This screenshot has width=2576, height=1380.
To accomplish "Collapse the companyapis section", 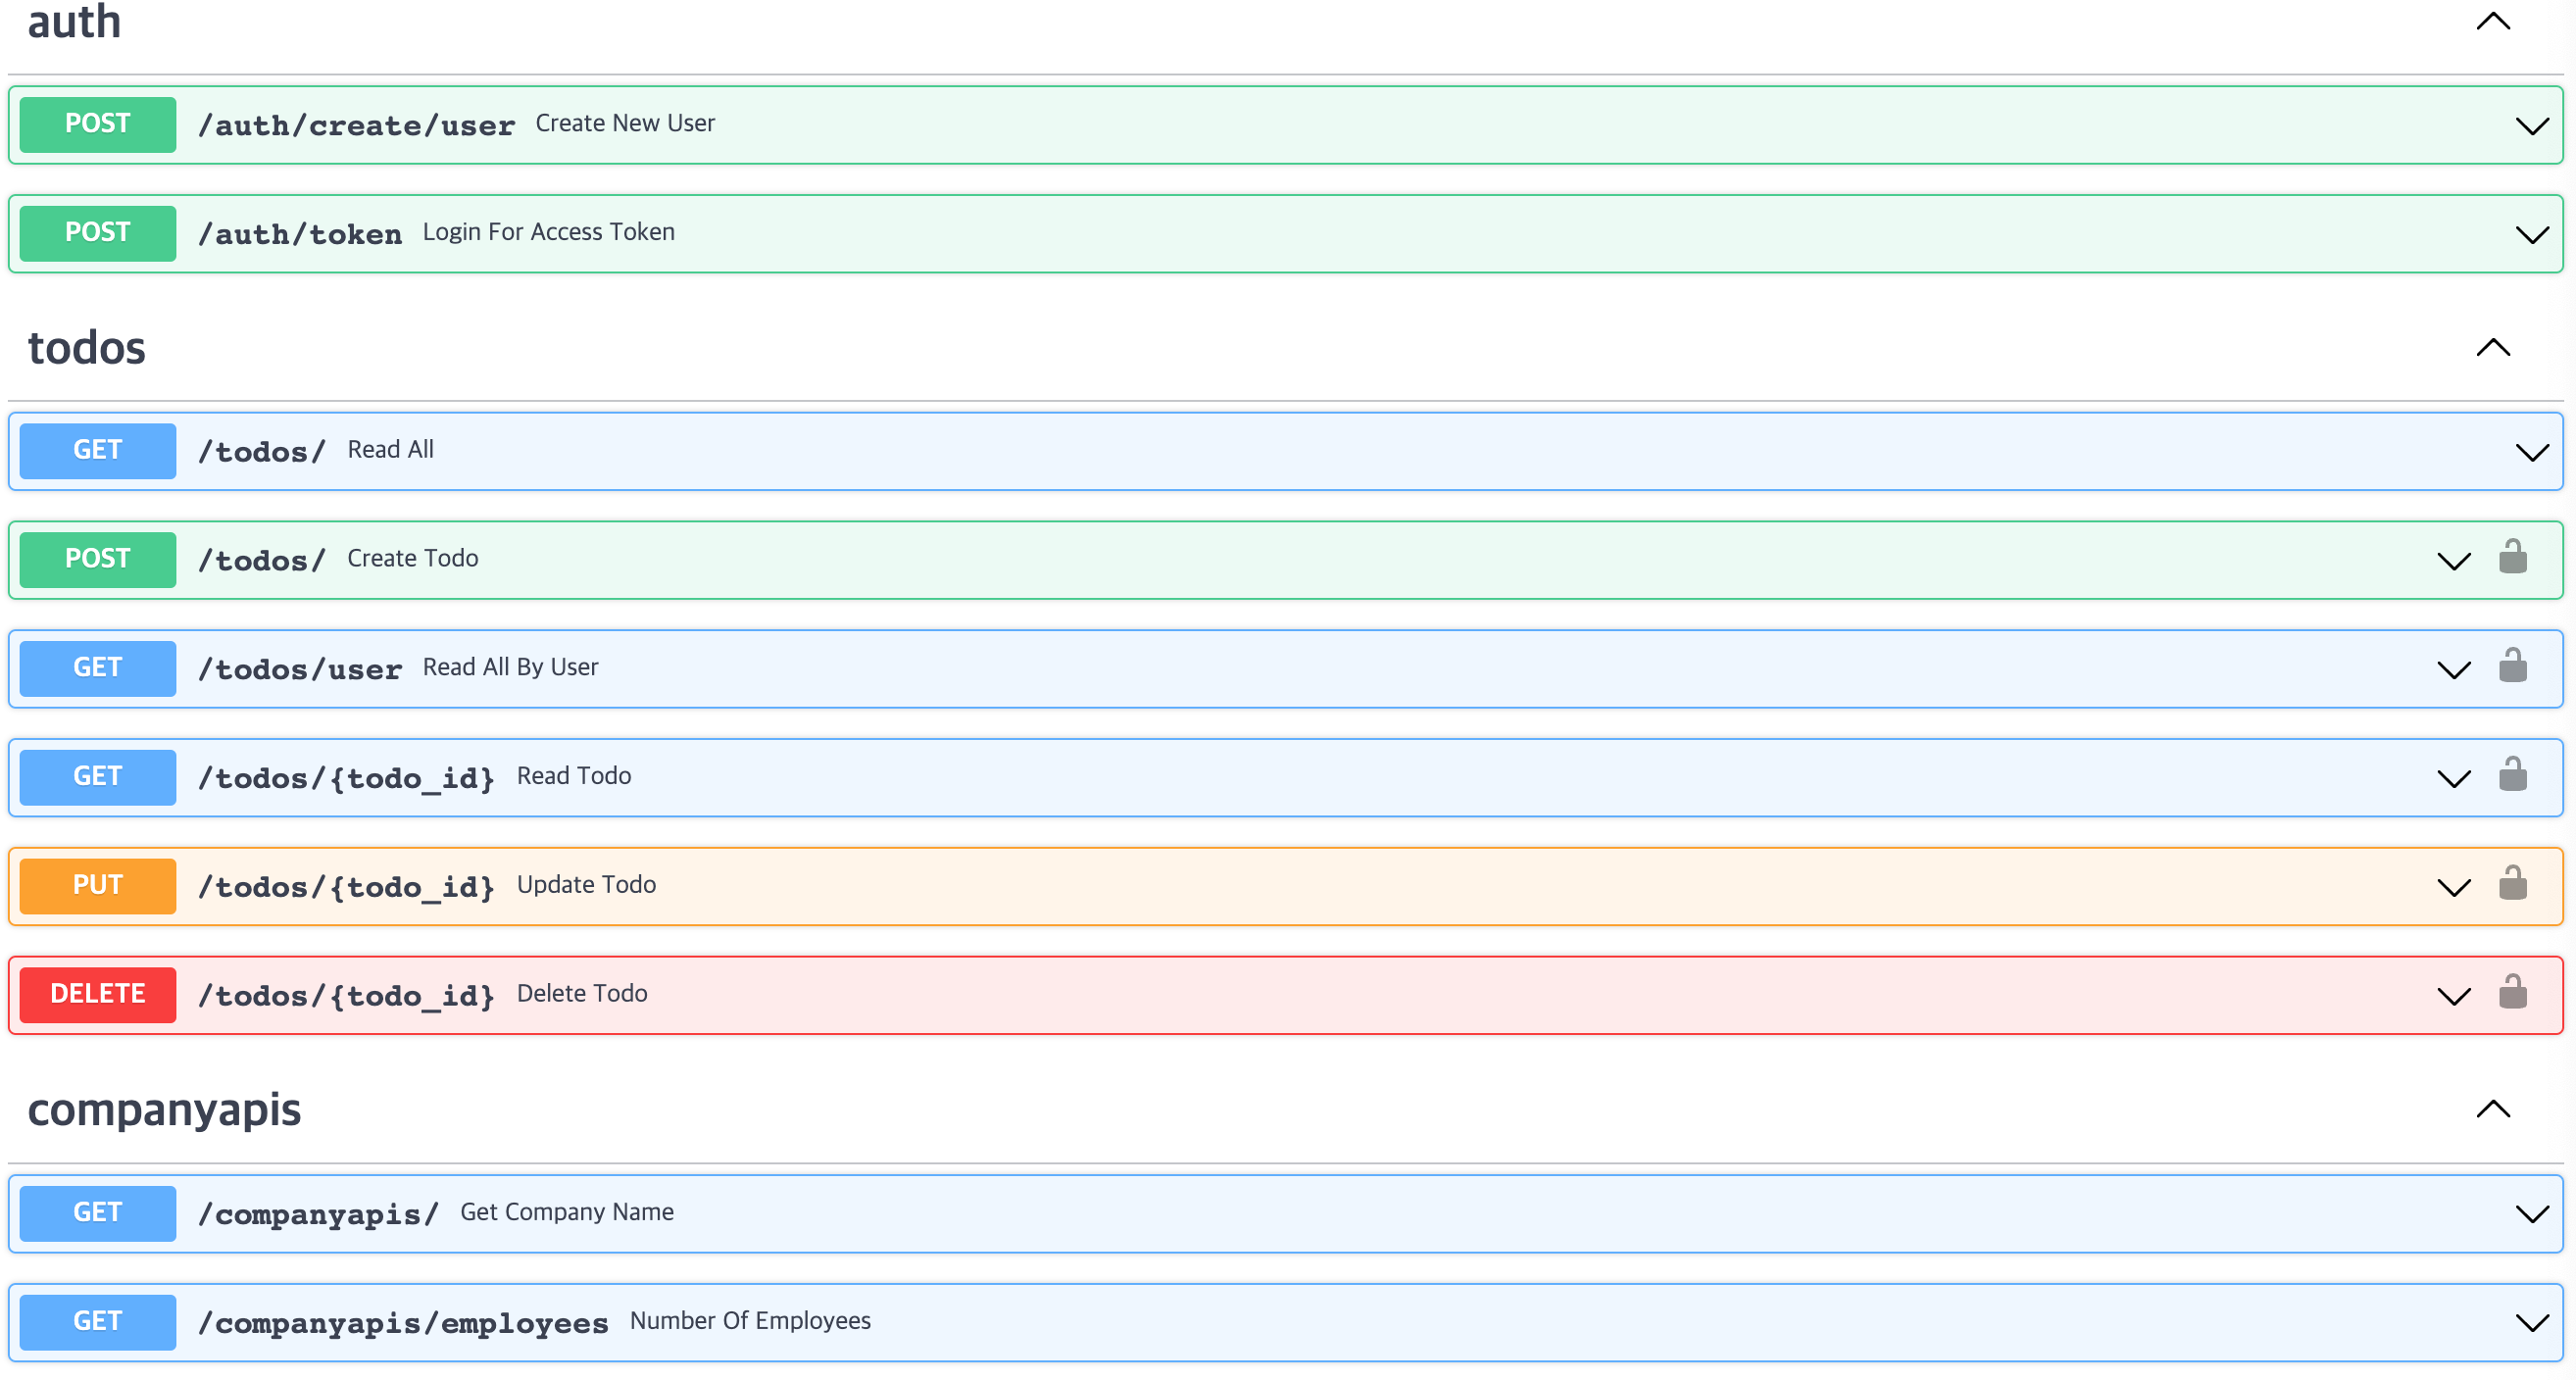I will 2494,1109.
